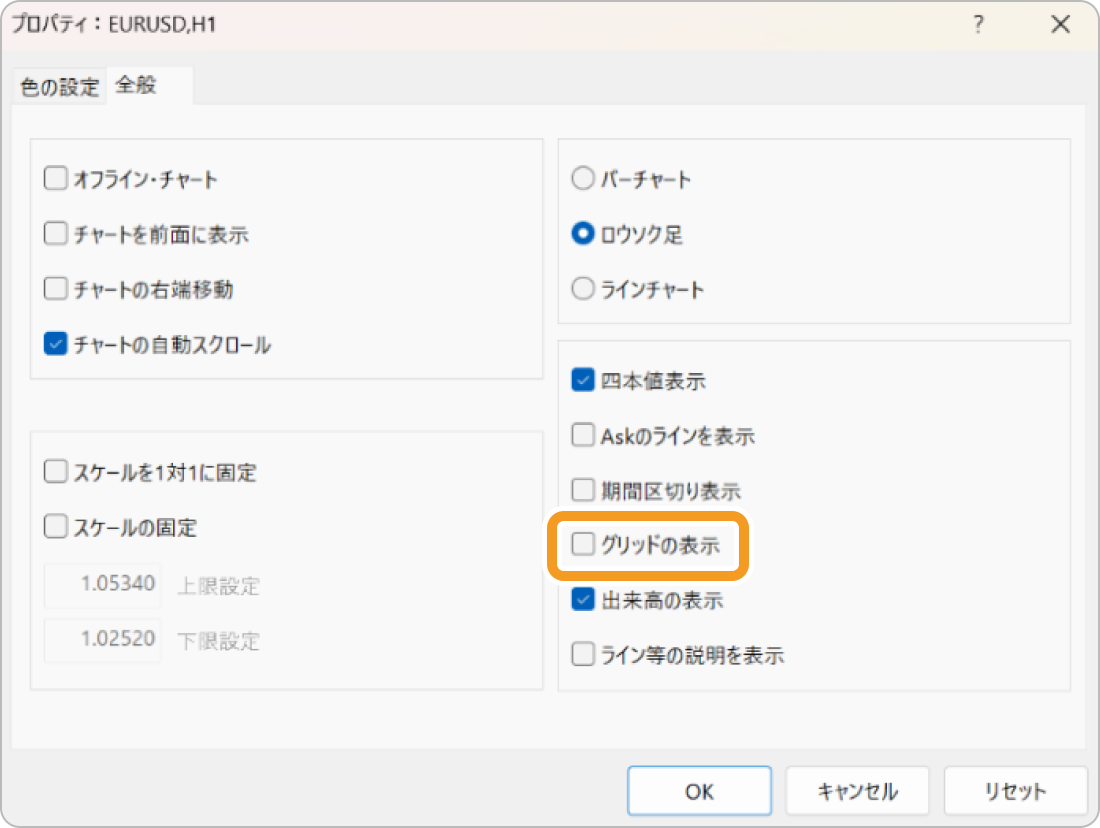Toggle チャートの右端移動 checkbox
The image size is (1100, 828).
click(55, 288)
